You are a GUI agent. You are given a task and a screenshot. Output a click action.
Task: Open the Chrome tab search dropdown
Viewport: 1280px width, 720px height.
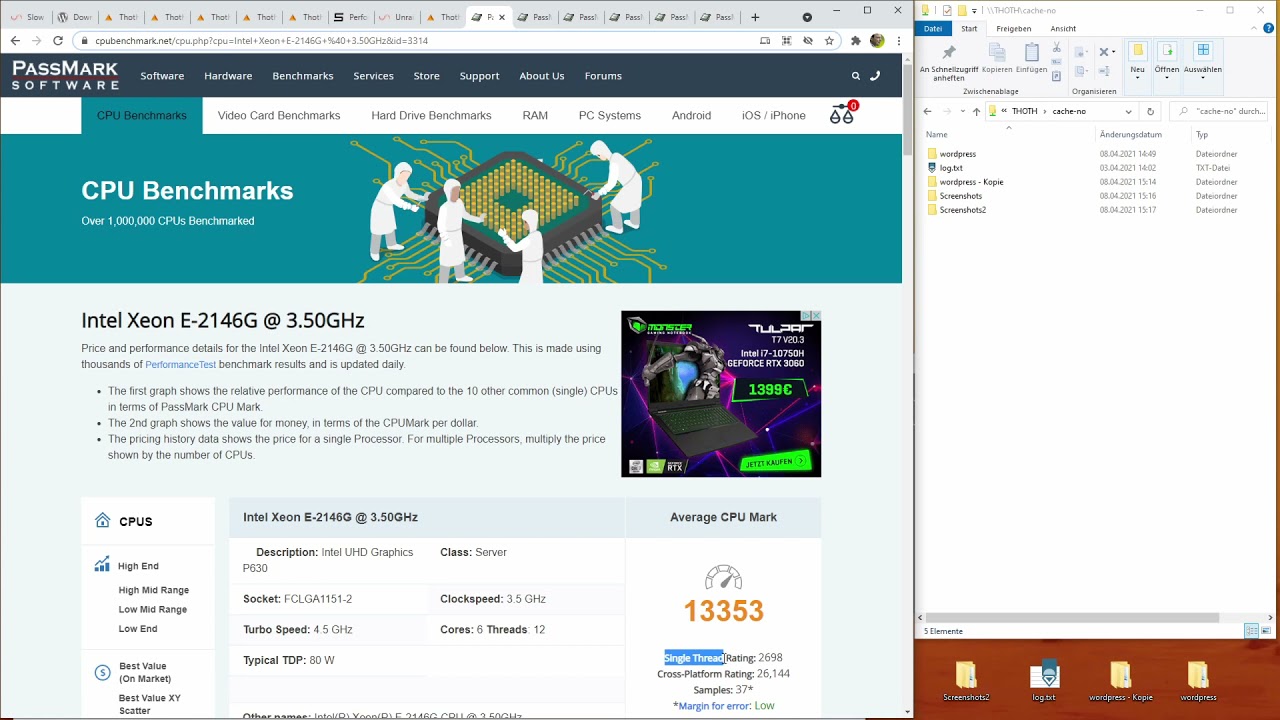coord(807,17)
